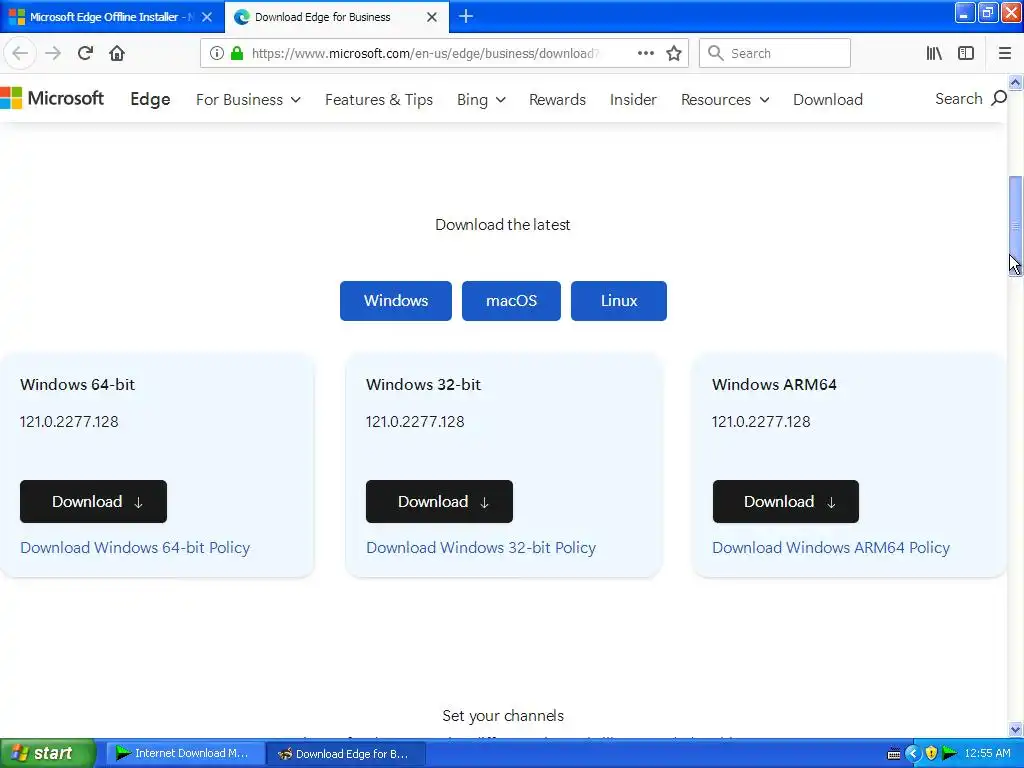Open the Library bookshelf icon
Image resolution: width=1024 pixels, height=768 pixels.
pos(934,53)
